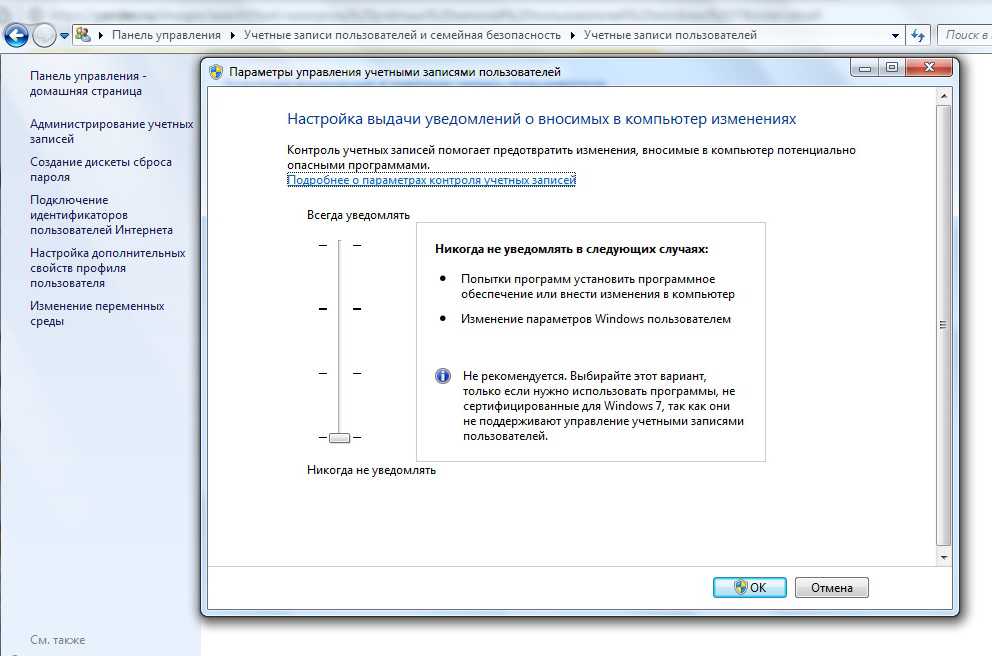
Task: Click 'Создание дискеты сброса пароля' link
Action: coord(100,169)
